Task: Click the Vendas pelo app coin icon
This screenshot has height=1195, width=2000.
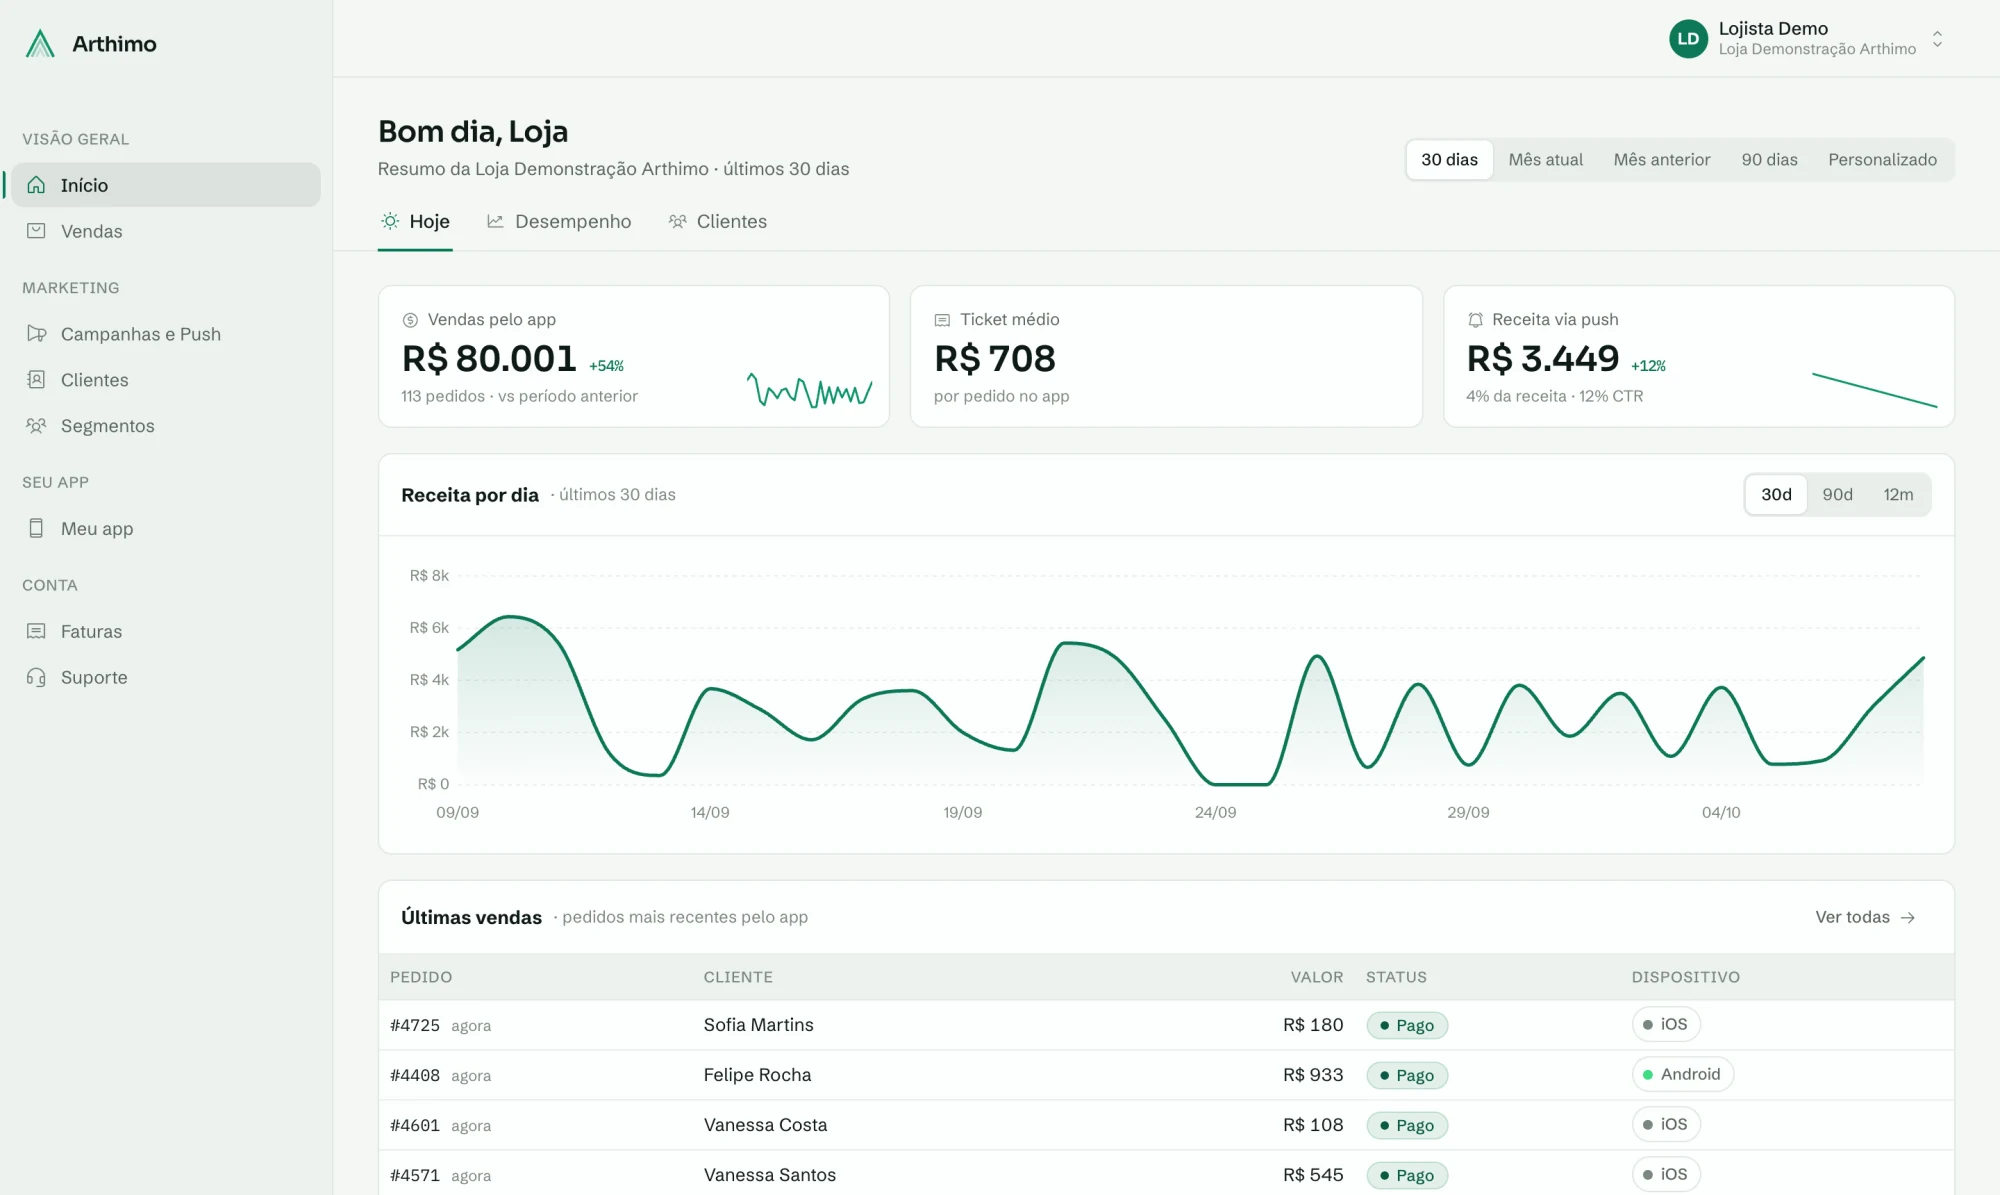Action: [410, 320]
